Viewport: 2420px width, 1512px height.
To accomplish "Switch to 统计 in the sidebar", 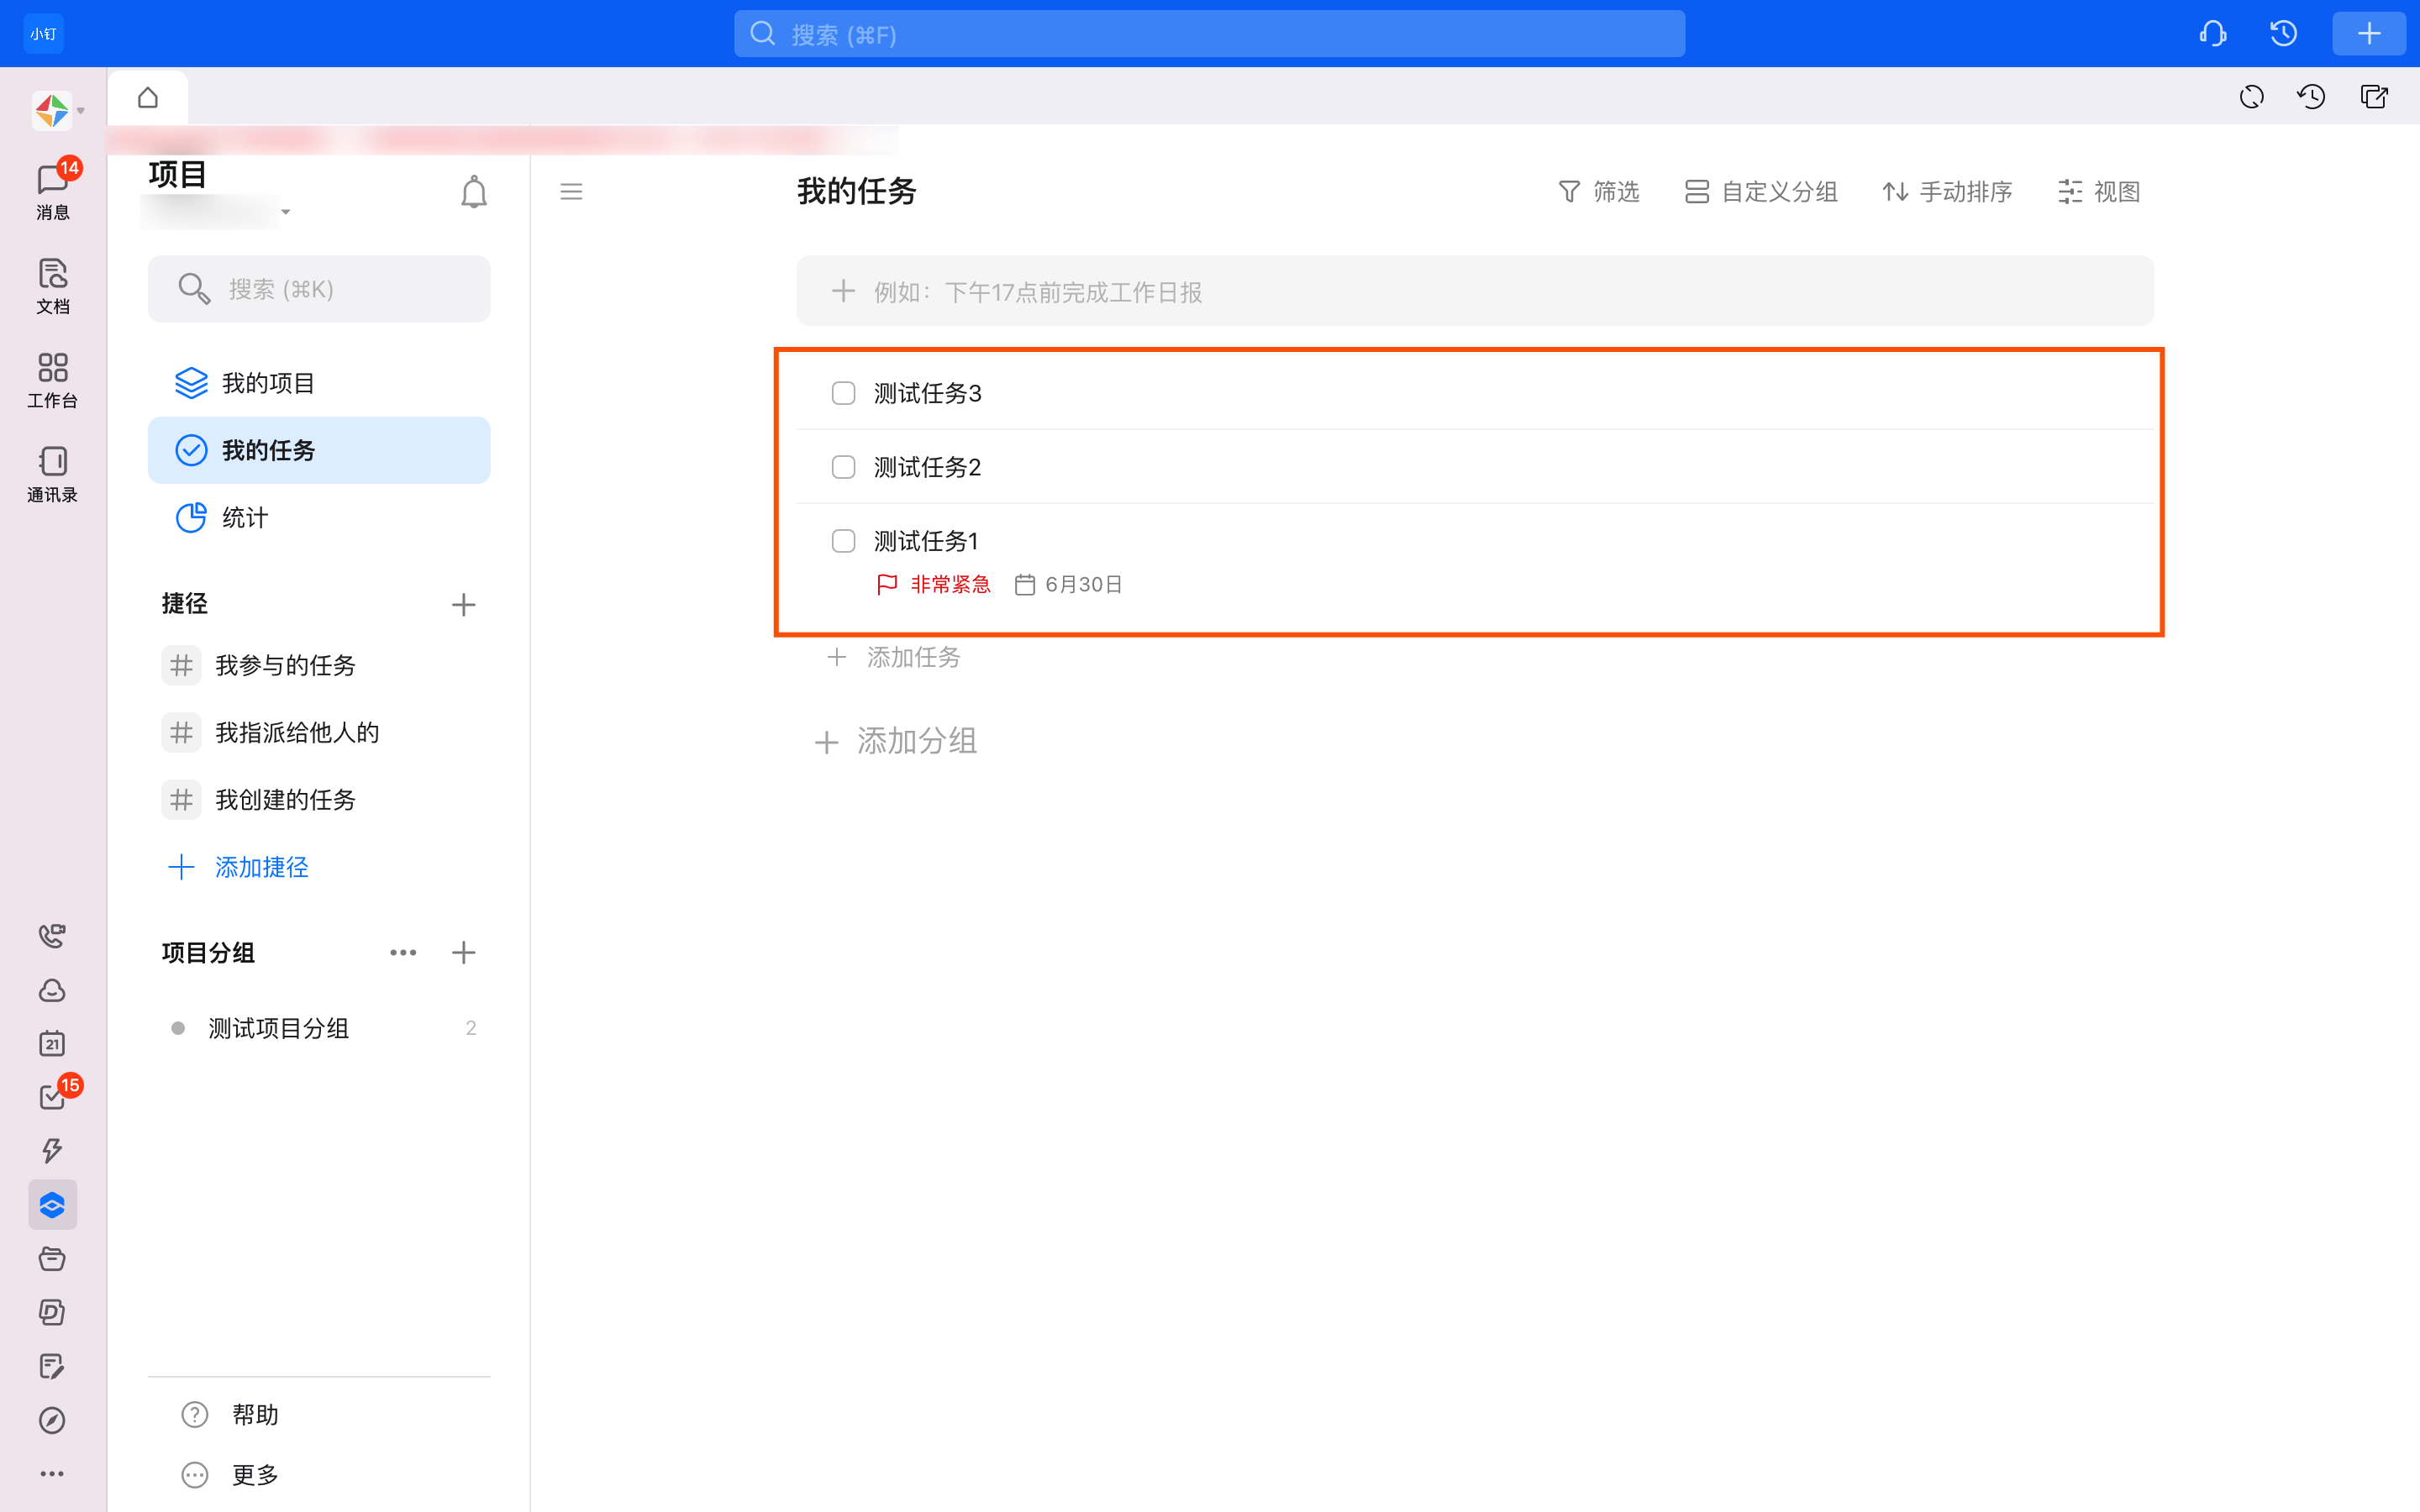I will click(x=245, y=517).
